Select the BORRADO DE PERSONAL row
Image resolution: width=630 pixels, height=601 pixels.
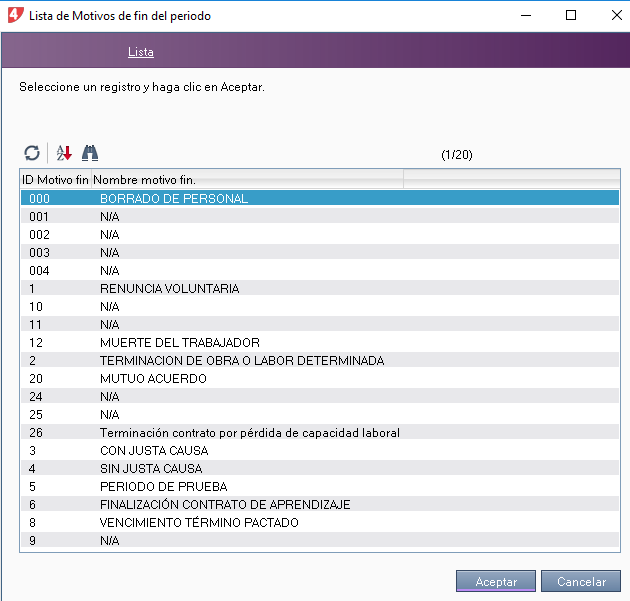(x=174, y=199)
